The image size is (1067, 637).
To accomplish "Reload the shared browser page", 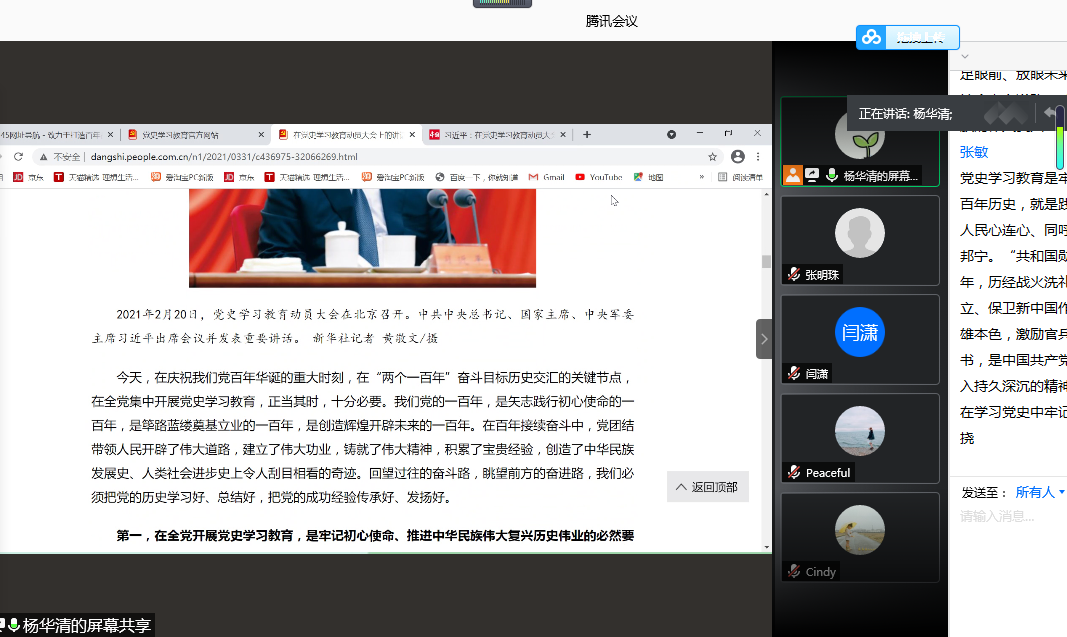I will click(18, 157).
